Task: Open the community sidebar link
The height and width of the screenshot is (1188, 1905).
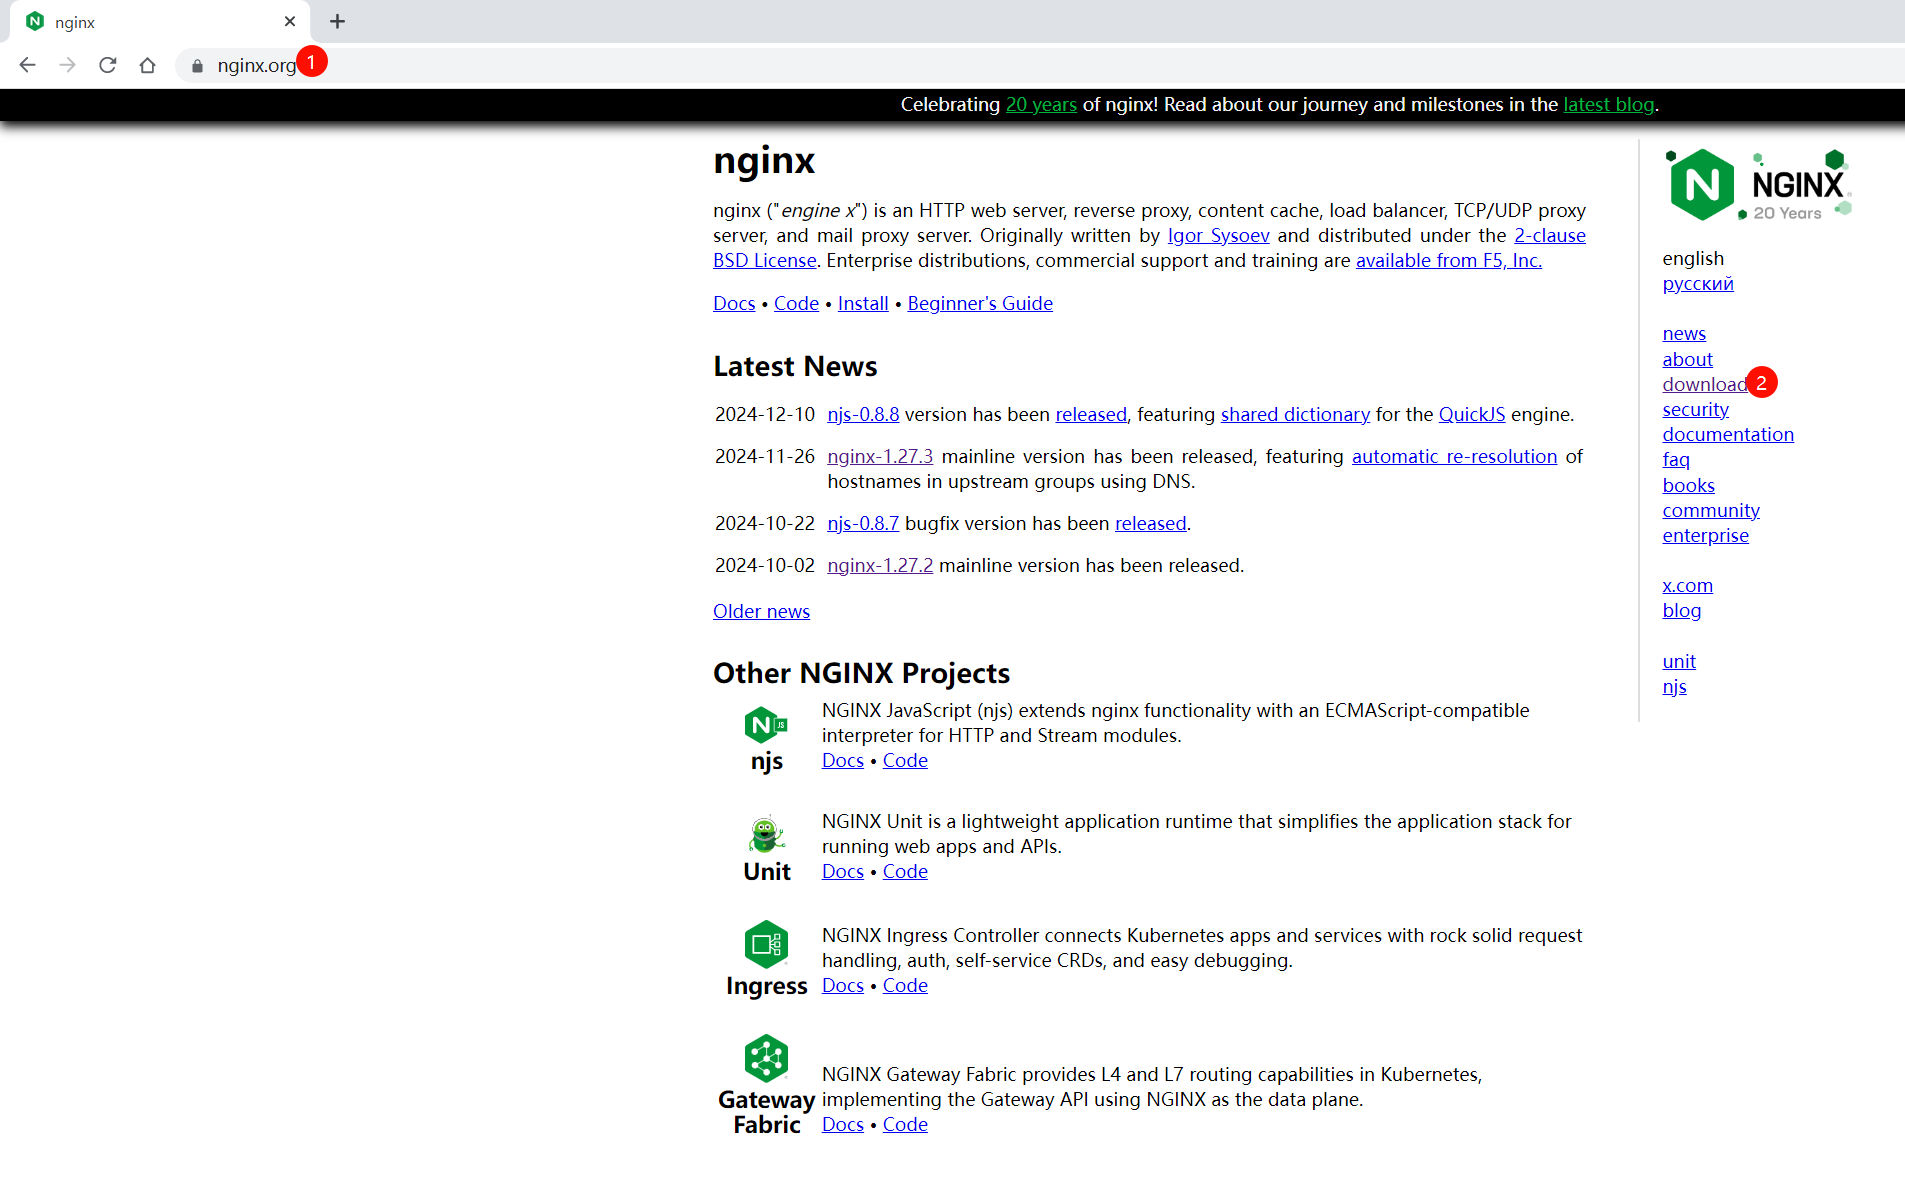Action: [x=1711, y=510]
